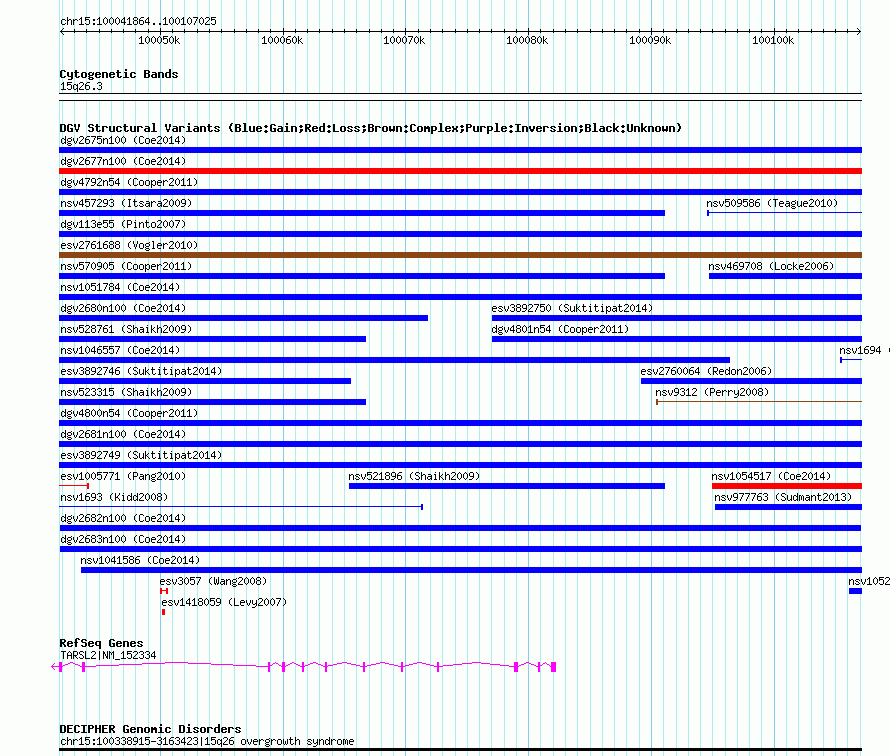890x756 pixels.
Task: Select dgv2681n100 (Coe2014) label
Action: 123,434
